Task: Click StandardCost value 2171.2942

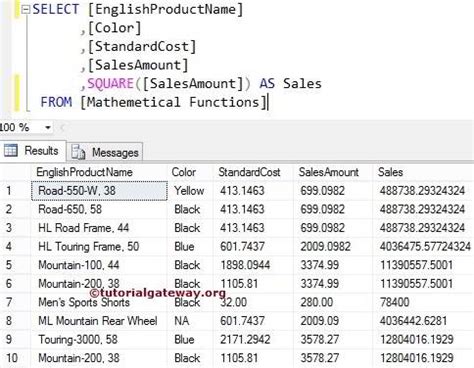Action: pyautogui.click(x=253, y=340)
